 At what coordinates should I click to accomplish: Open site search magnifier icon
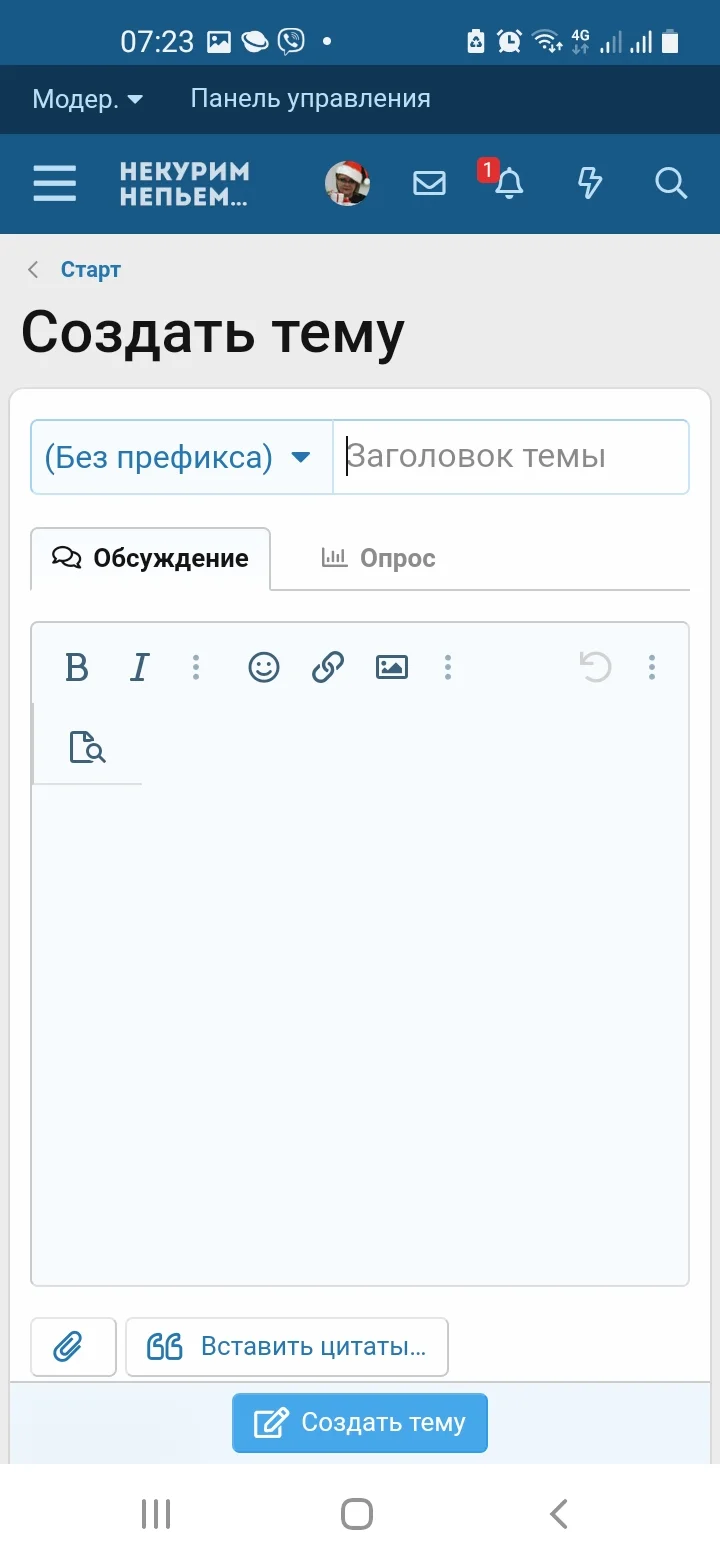[671, 183]
